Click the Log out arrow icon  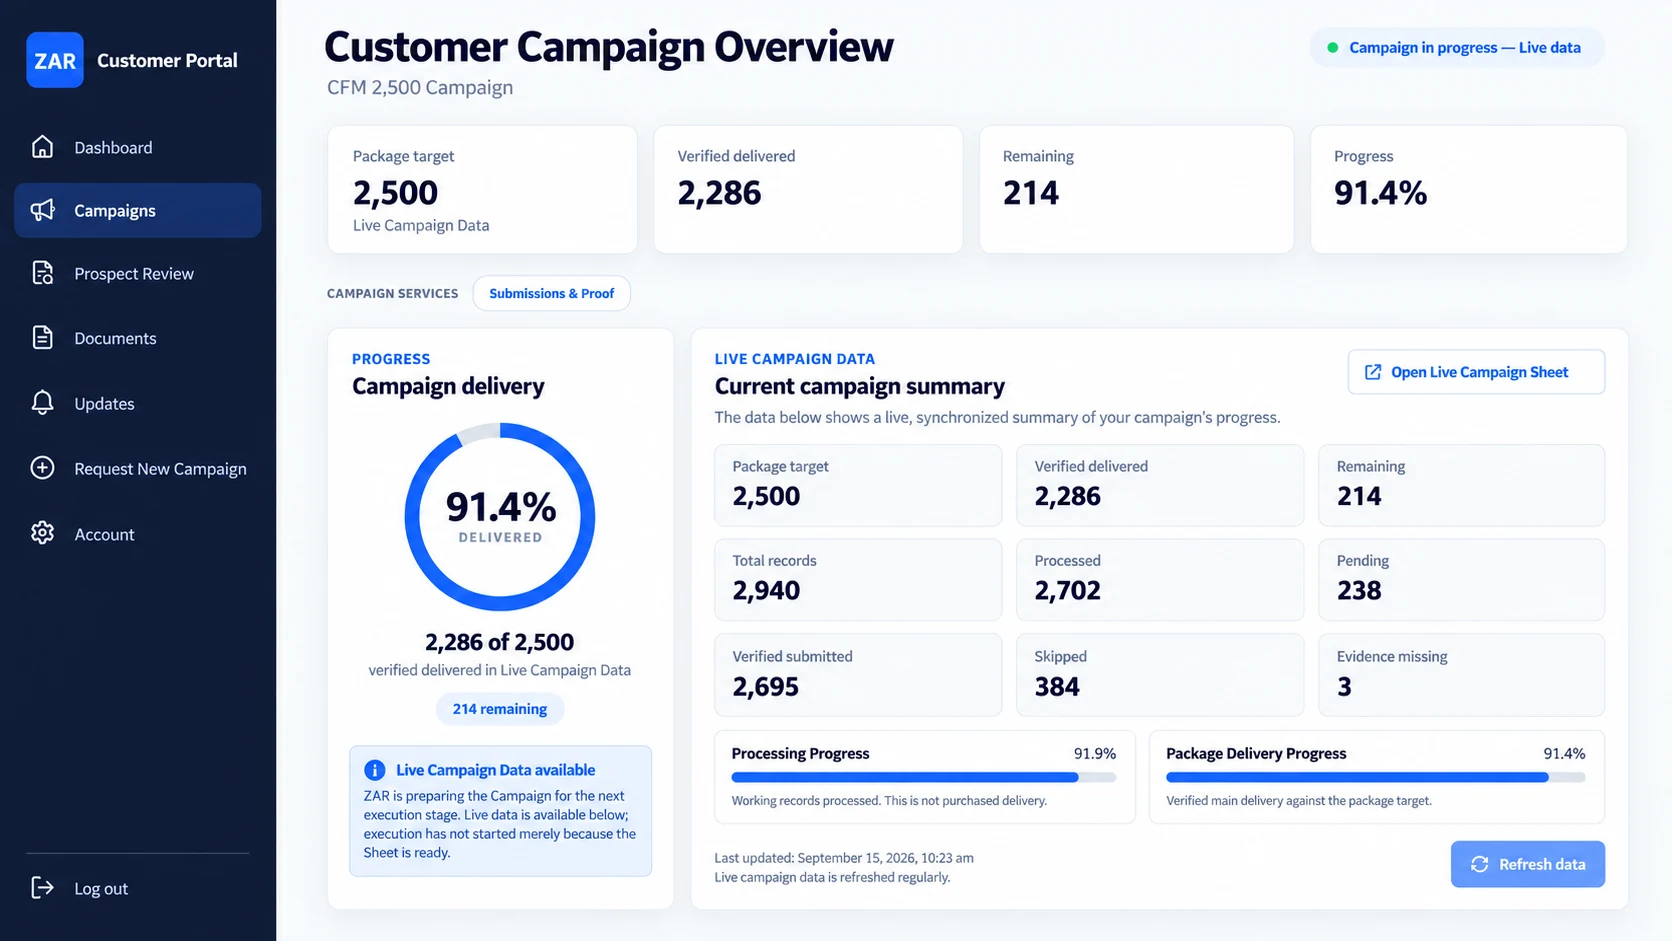(42, 888)
